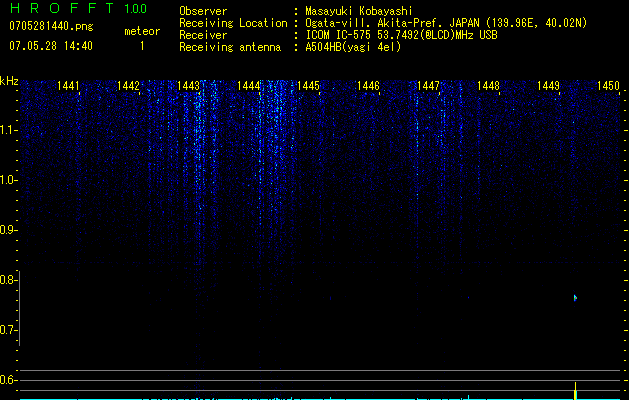Viewport: 629px width, 400px height.
Task: Click frequency axis label 0.8
Action: [x=9, y=280]
